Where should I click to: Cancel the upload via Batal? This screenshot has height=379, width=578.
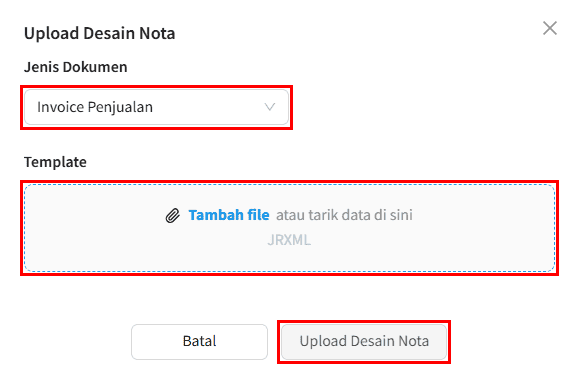[199, 341]
